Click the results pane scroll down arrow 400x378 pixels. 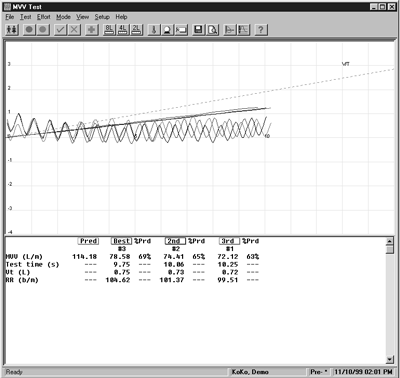(390, 359)
